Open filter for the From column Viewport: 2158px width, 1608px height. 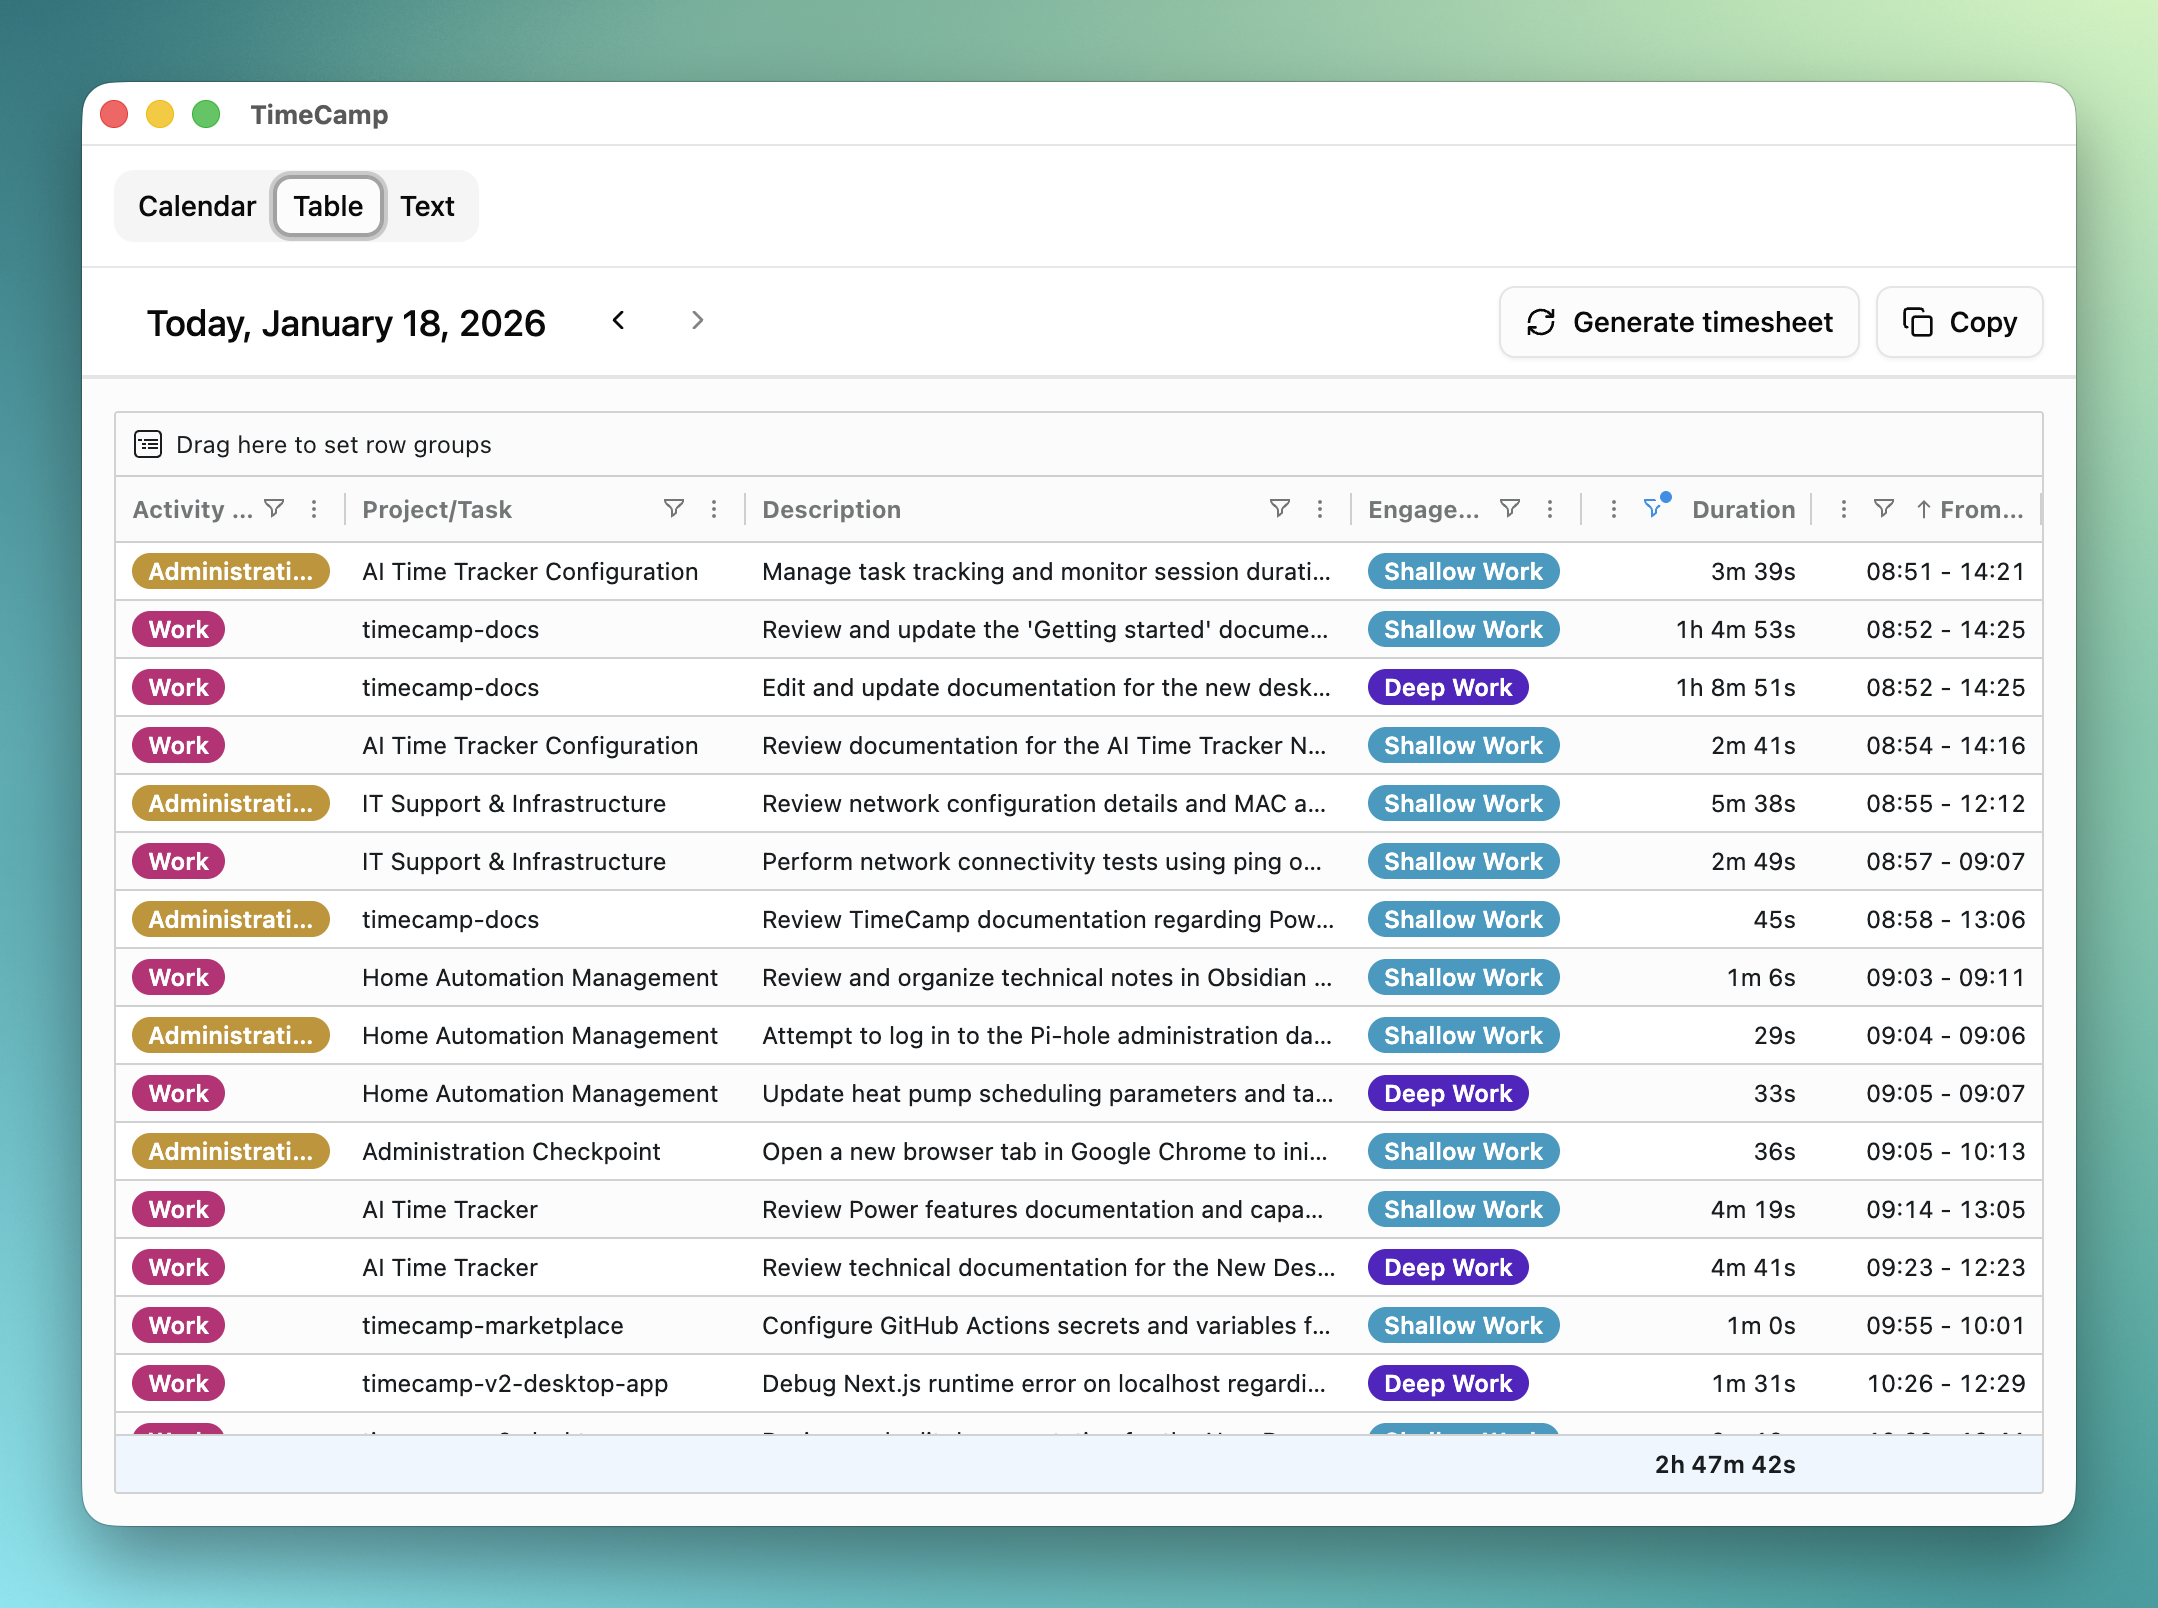coord(1884,509)
